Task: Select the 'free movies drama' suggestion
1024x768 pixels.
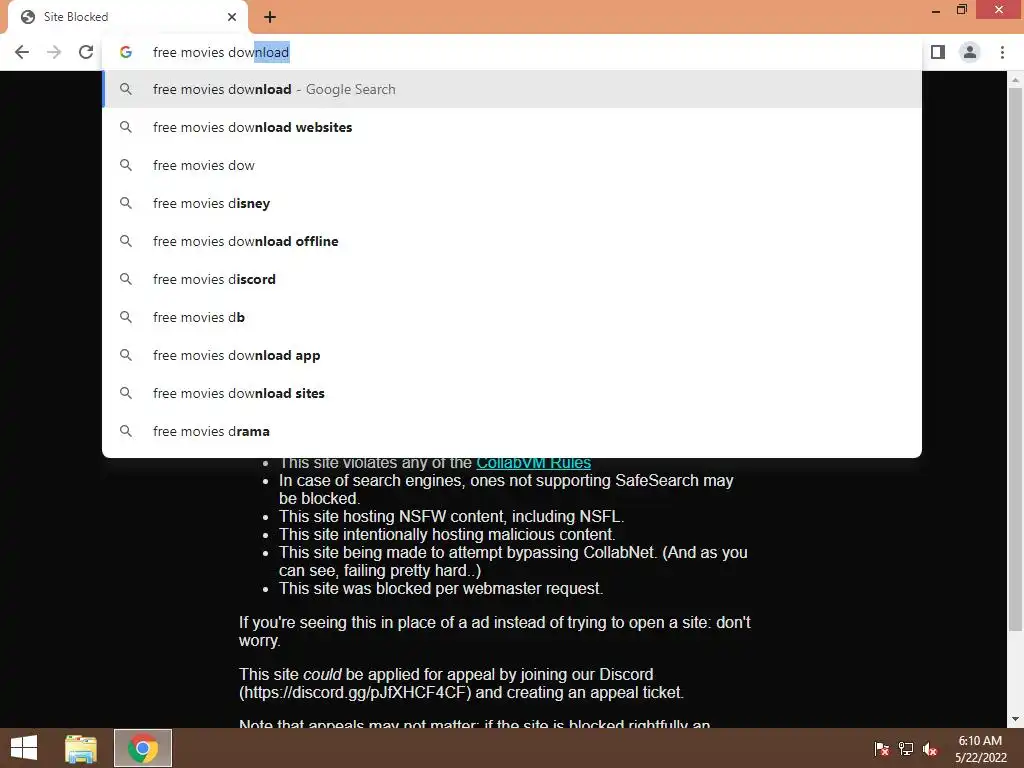Action: (x=512, y=431)
